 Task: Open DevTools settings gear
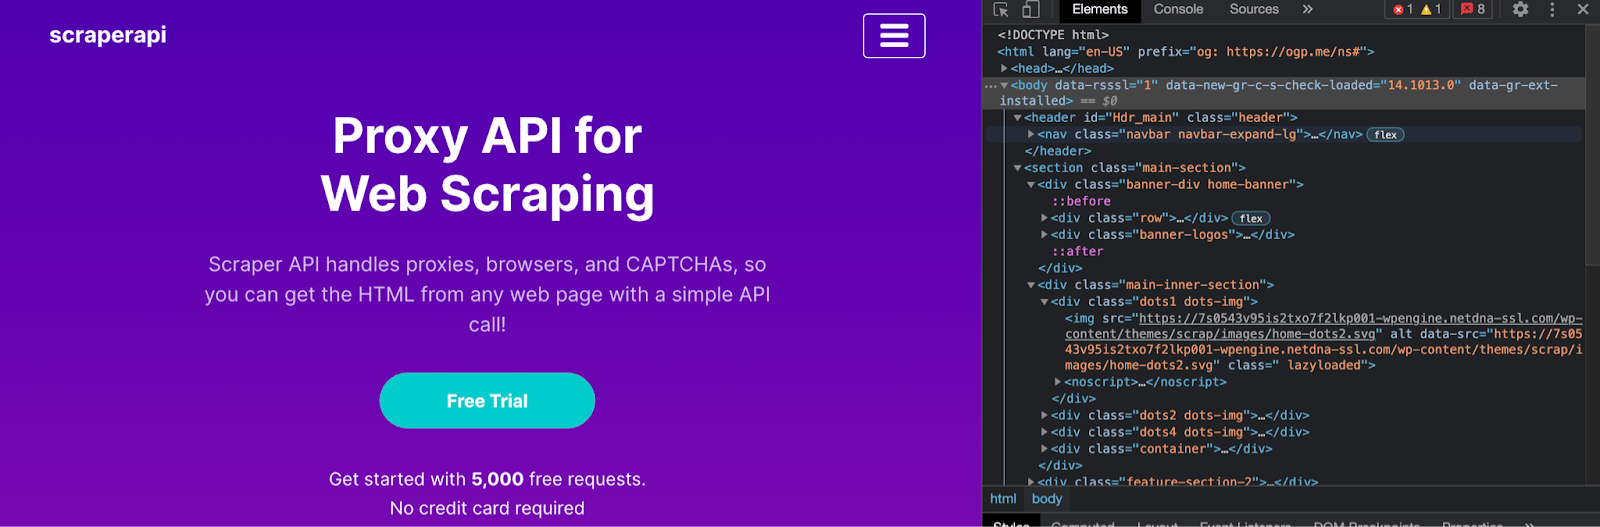1520,10
